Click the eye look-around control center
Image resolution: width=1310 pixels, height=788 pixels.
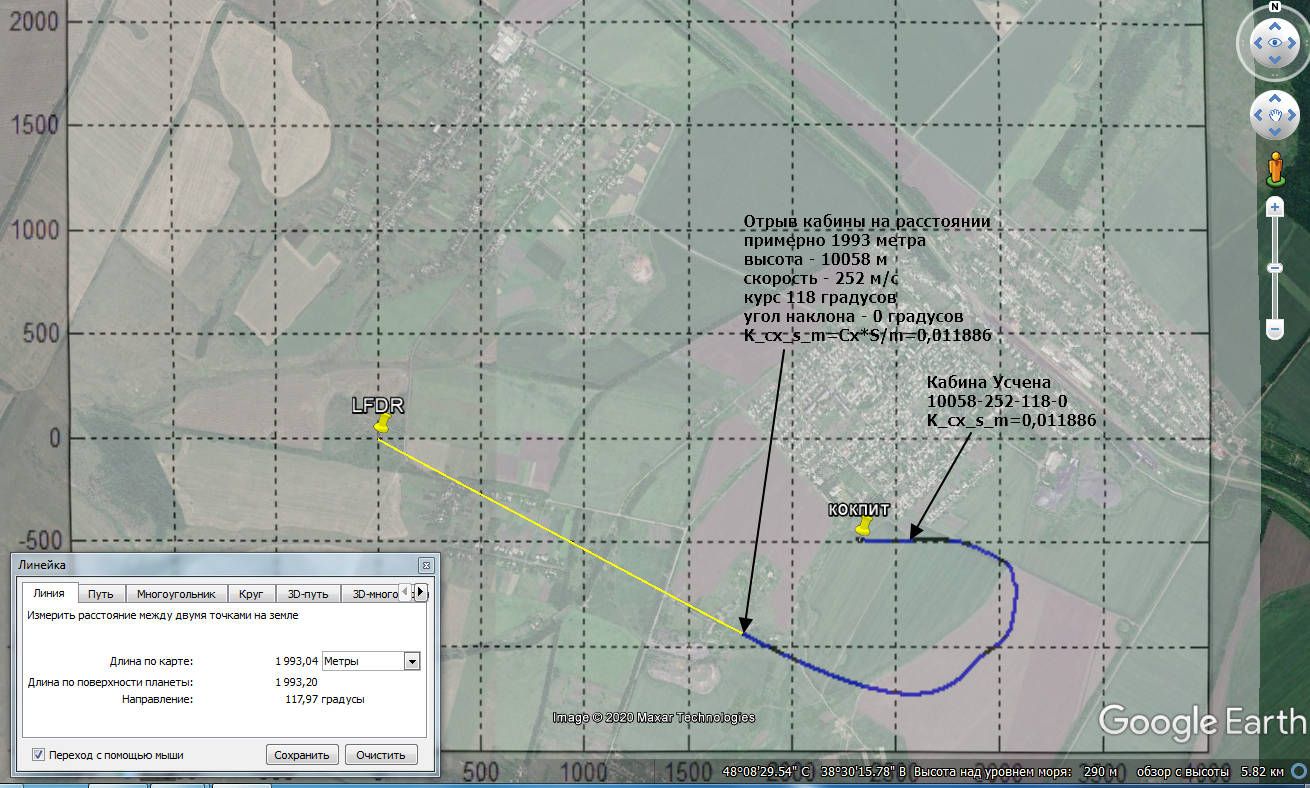pyautogui.click(x=1274, y=43)
